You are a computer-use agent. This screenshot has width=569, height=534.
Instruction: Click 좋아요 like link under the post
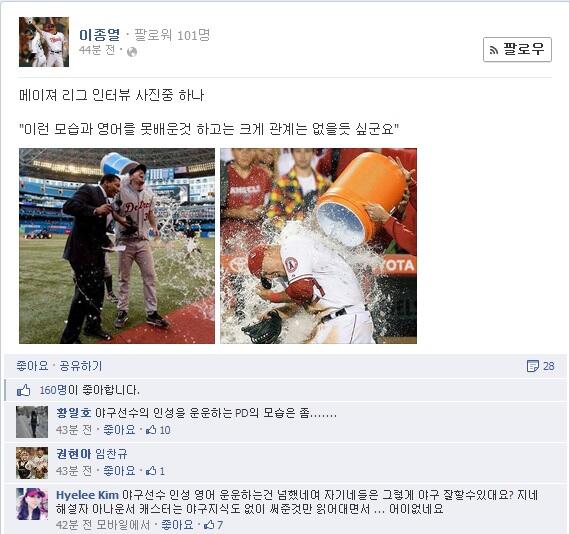[x=32, y=366]
